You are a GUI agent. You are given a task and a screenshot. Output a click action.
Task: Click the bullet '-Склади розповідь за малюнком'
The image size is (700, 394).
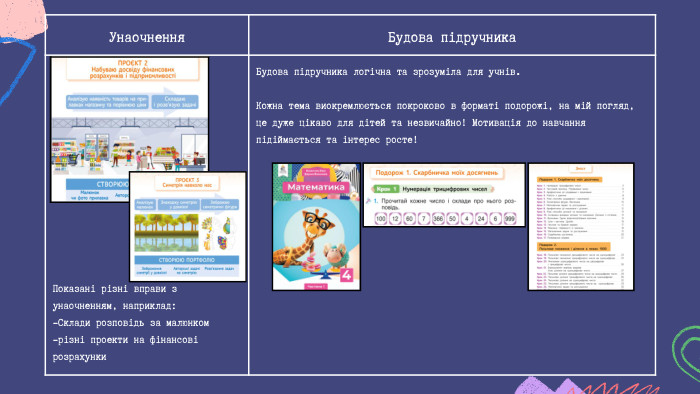tap(131, 323)
